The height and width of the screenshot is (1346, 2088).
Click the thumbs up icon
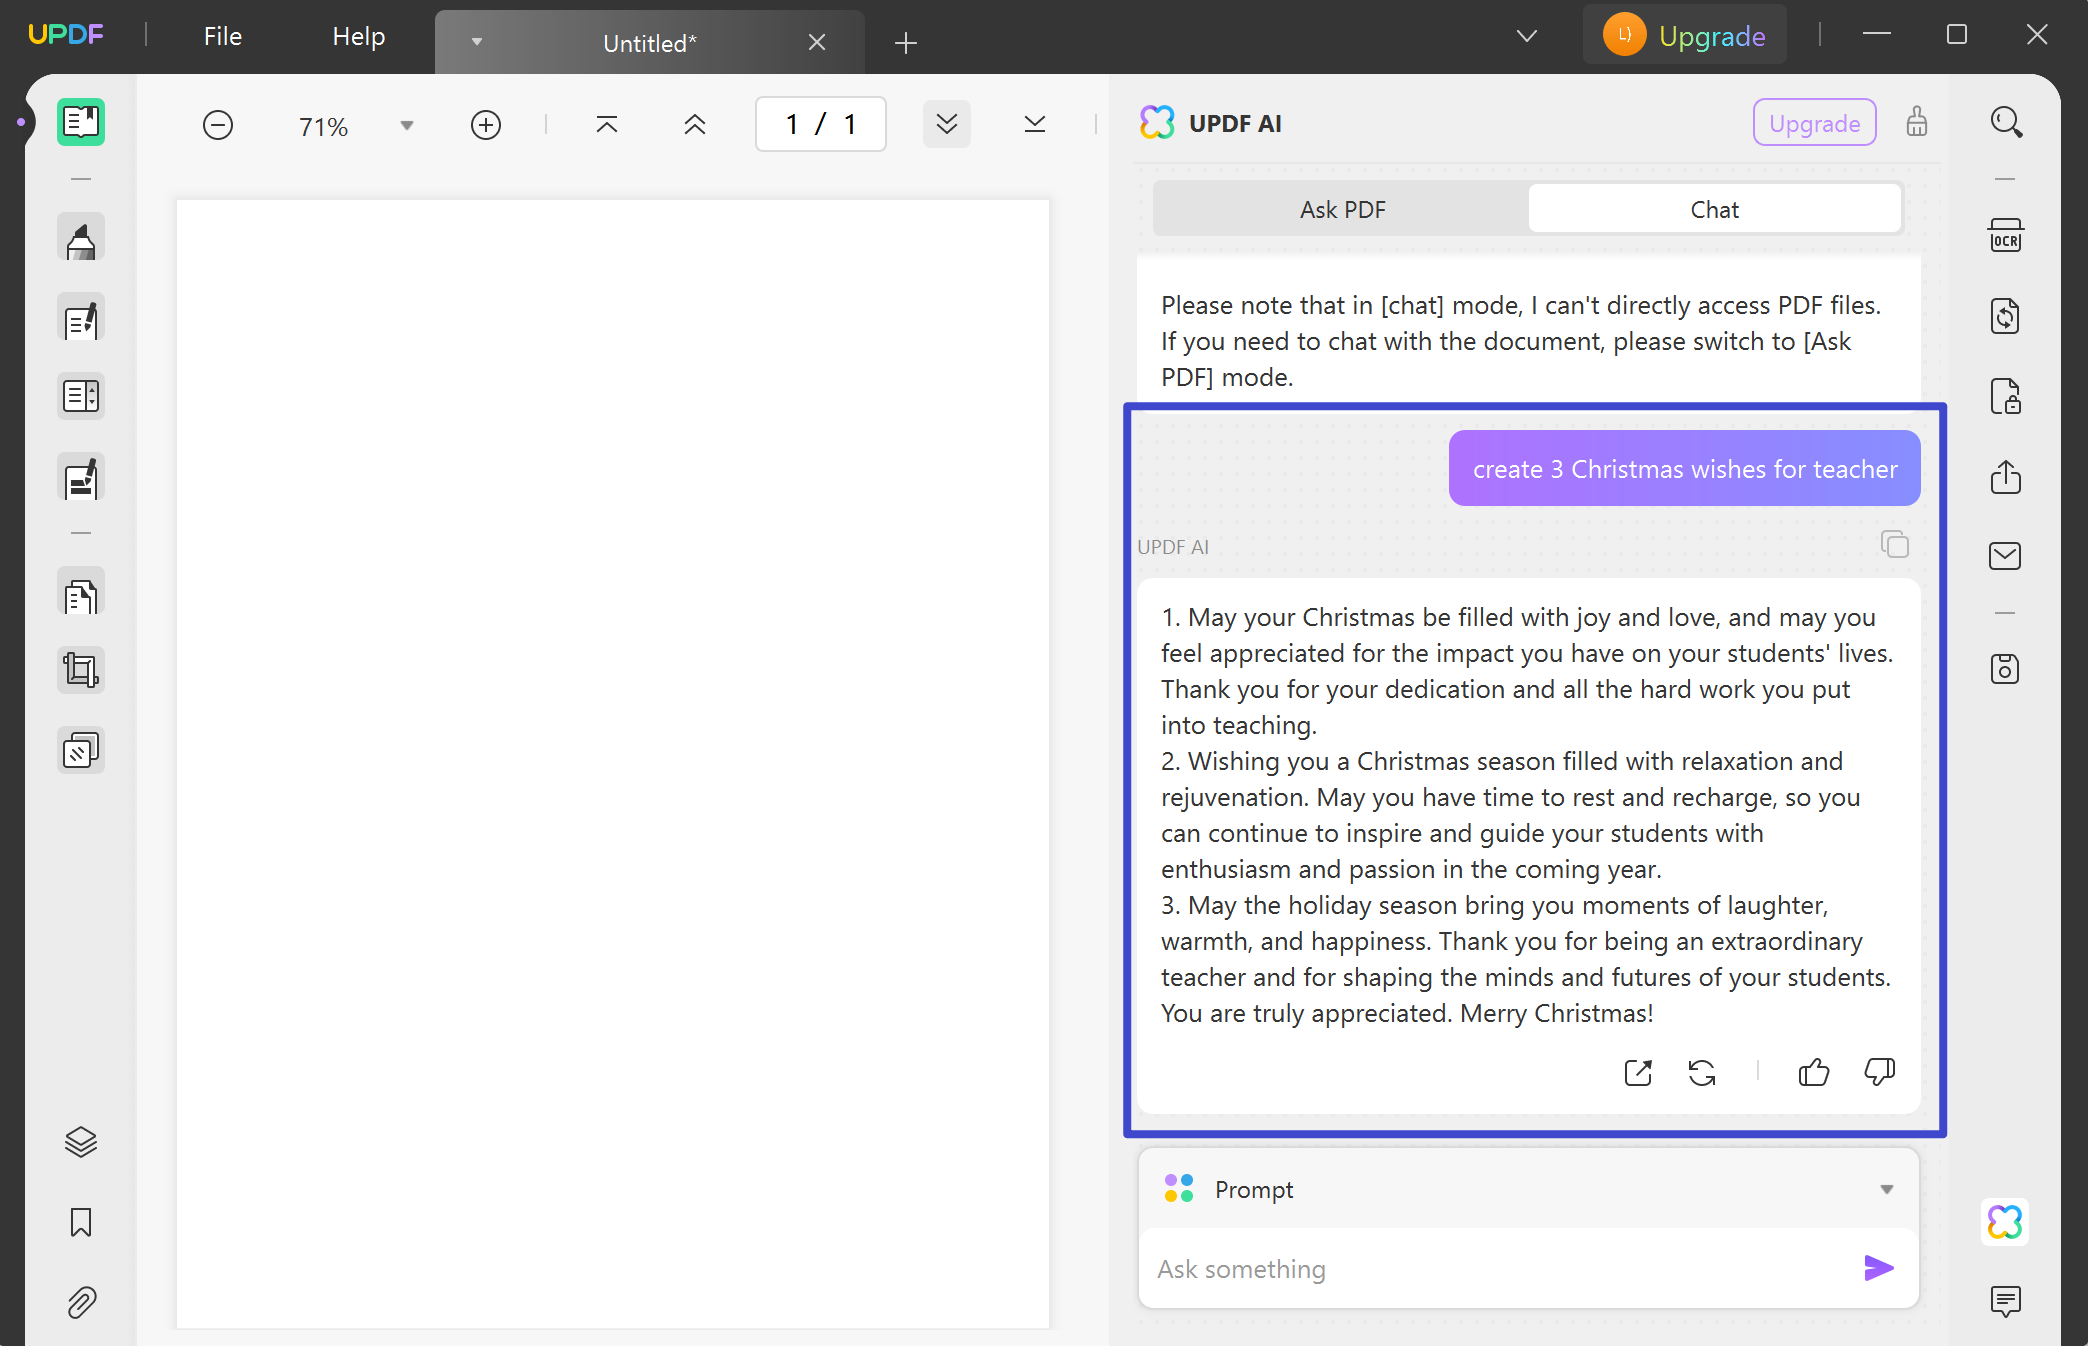click(x=1813, y=1072)
